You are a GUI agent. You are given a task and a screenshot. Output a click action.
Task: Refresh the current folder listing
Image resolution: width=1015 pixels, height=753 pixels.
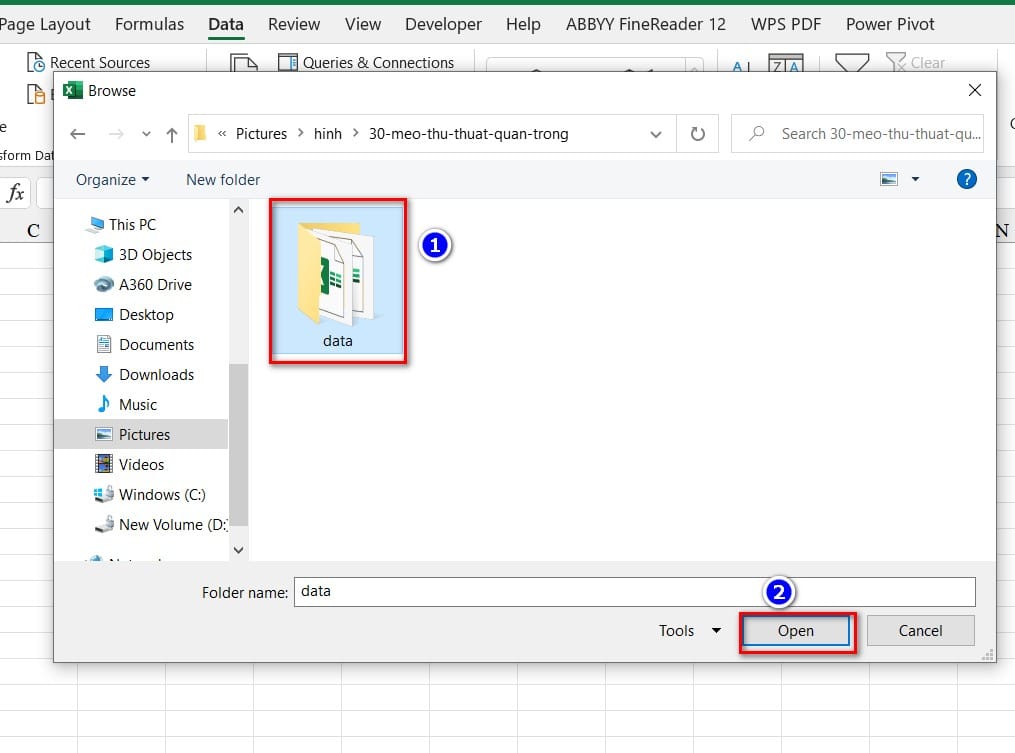pyautogui.click(x=697, y=134)
